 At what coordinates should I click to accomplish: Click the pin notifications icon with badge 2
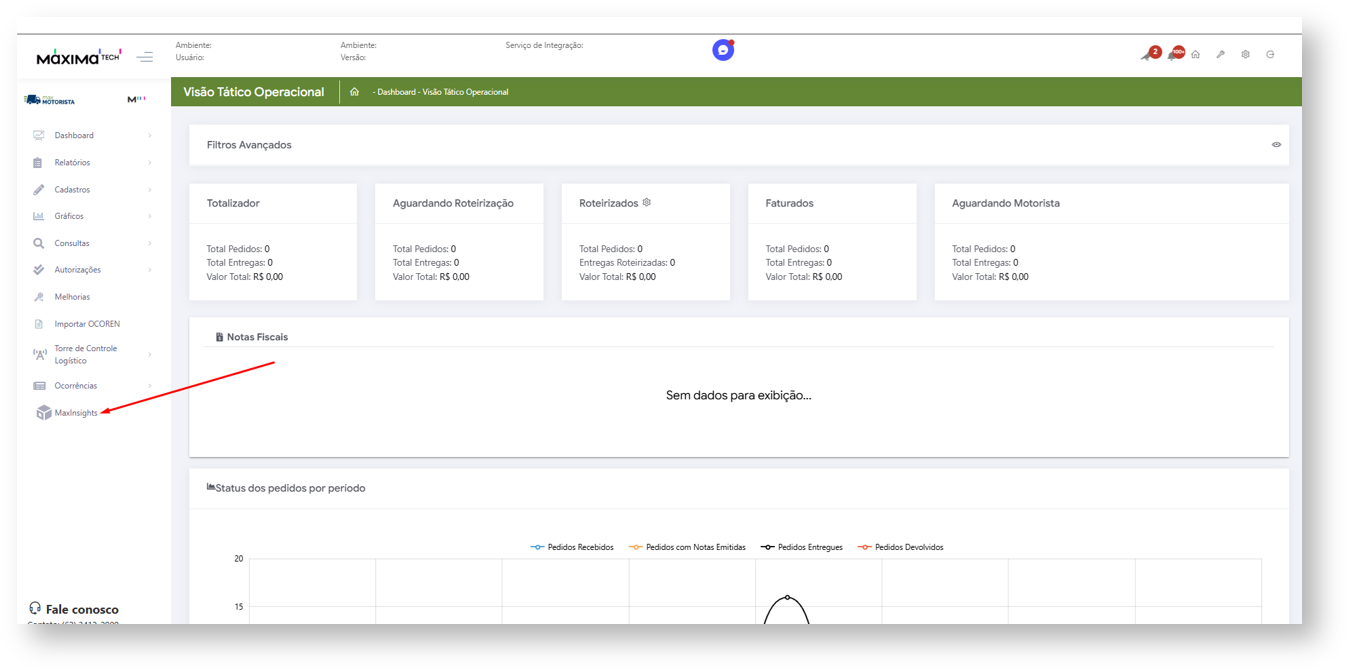[x=1150, y=53]
